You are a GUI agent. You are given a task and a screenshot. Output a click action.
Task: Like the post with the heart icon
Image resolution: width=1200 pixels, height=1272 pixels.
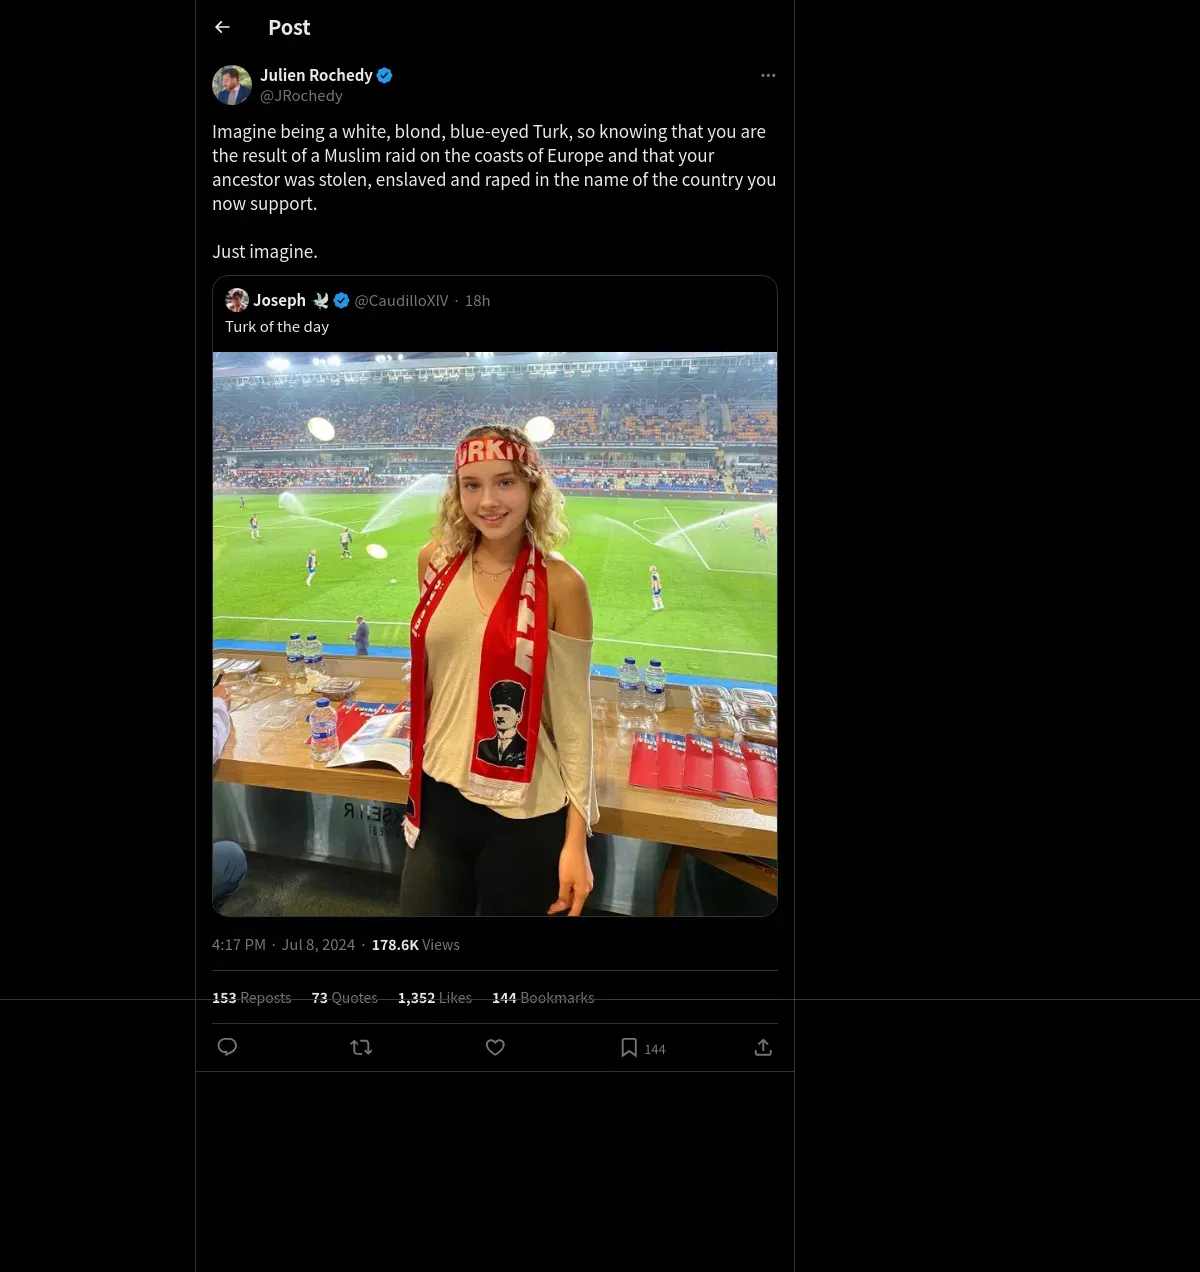pyautogui.click(x=495, y=1047)
